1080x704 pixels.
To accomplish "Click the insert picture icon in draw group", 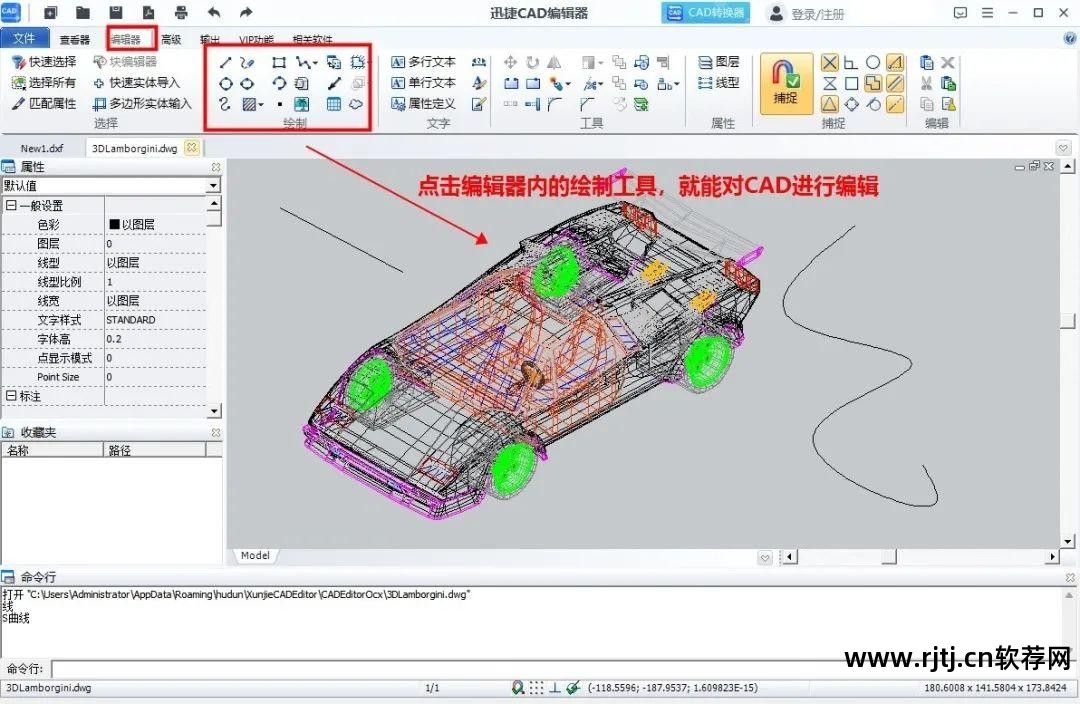I will (x=302, y=105).
